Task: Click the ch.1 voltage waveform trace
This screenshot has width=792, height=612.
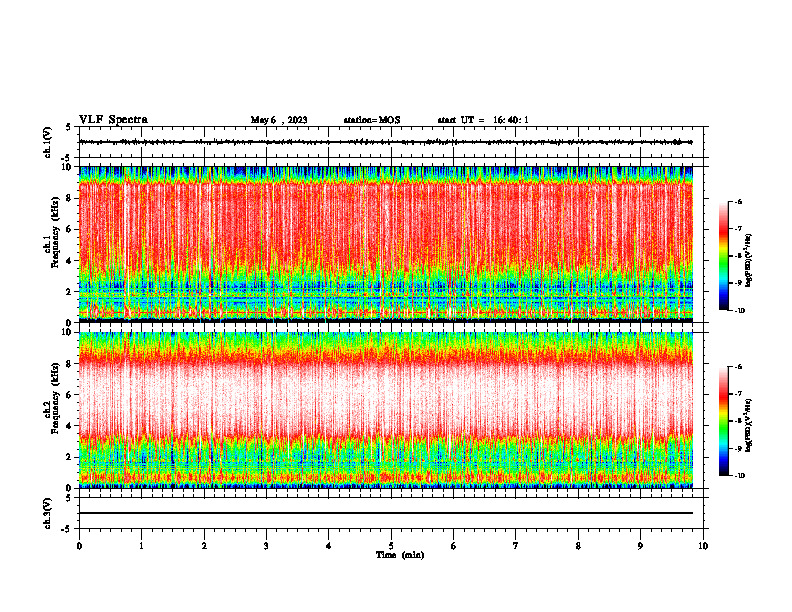Action: (386, 142)
